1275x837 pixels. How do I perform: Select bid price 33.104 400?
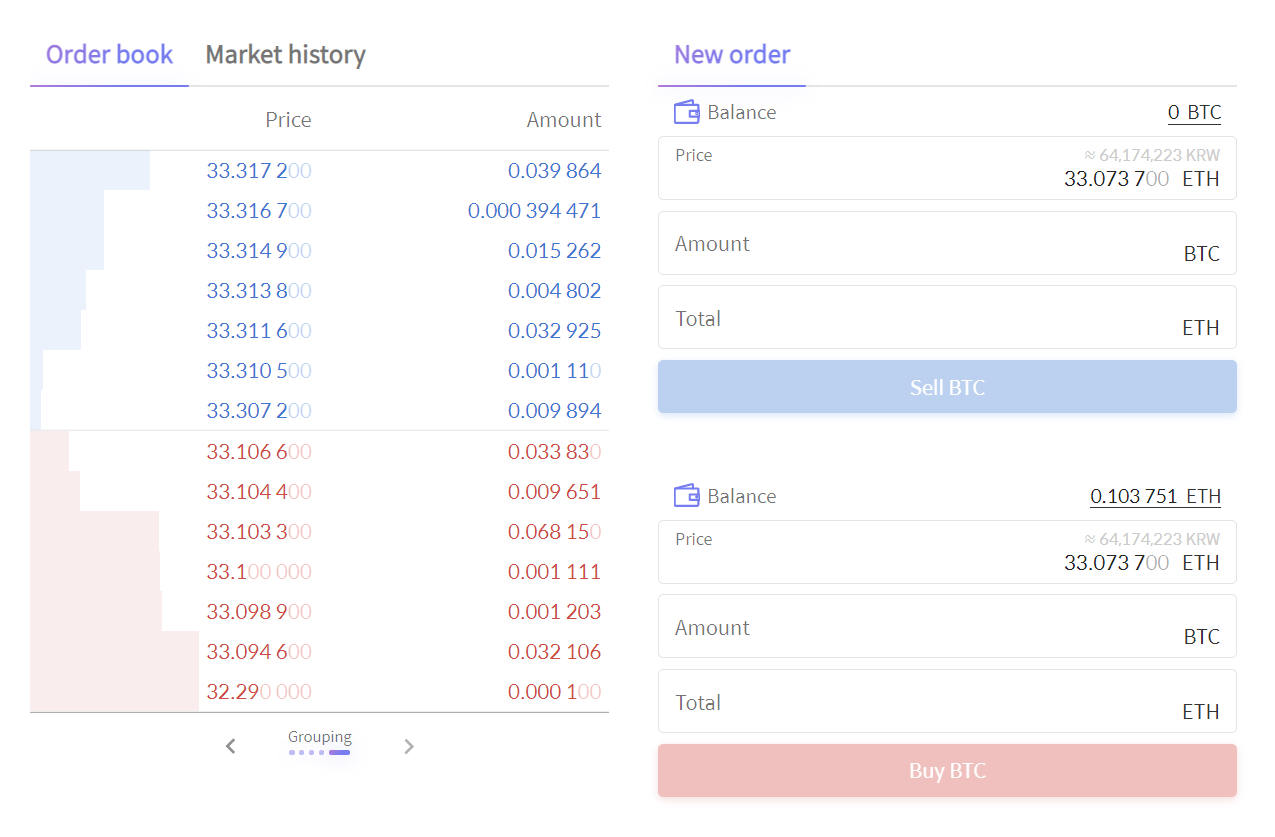coord(259,492)
